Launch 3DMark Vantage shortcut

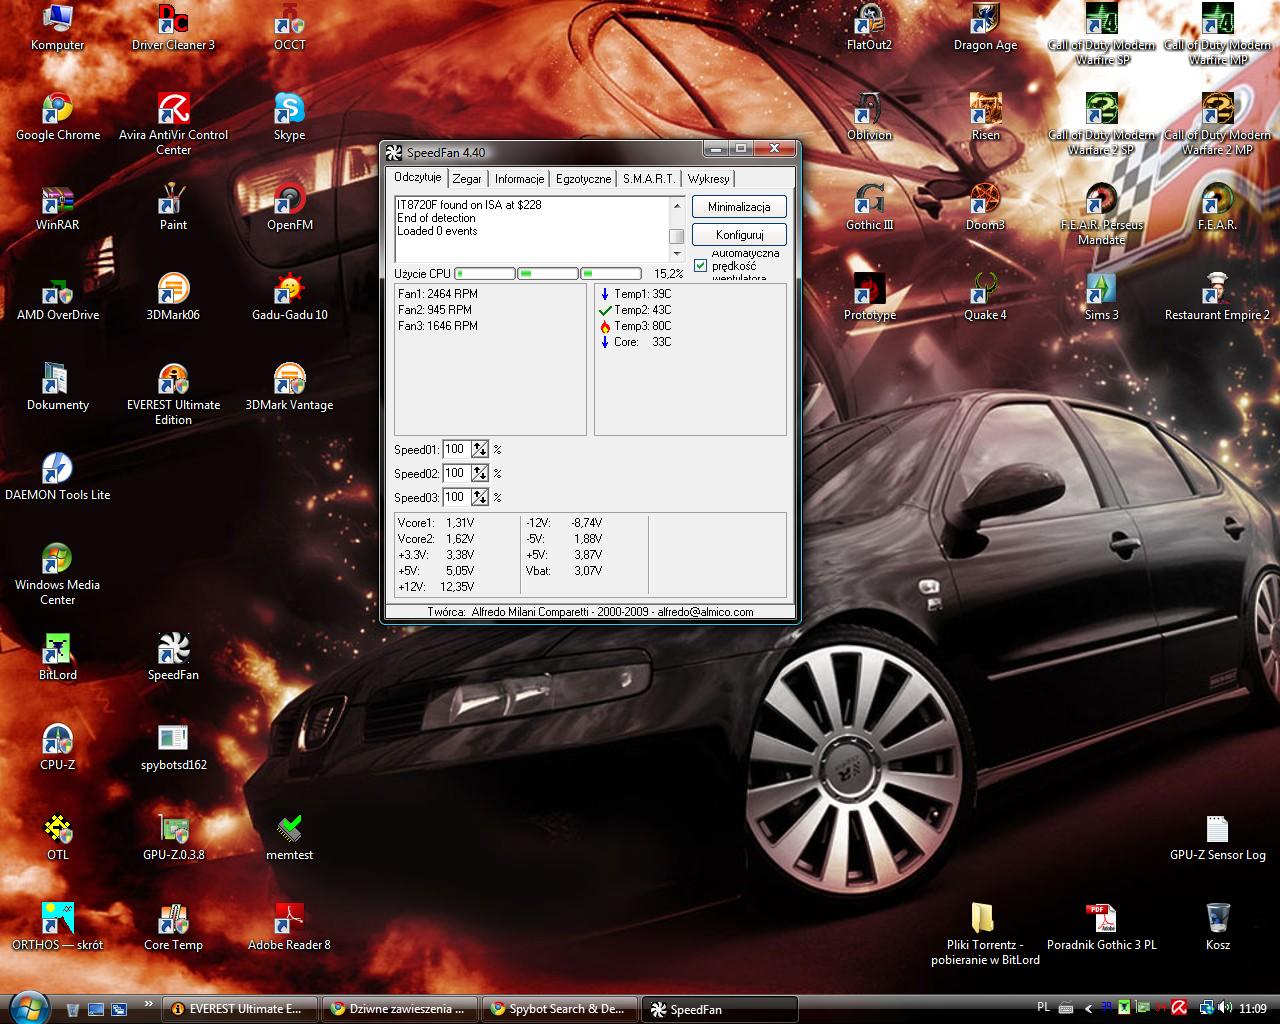click(x=289, y=387)
